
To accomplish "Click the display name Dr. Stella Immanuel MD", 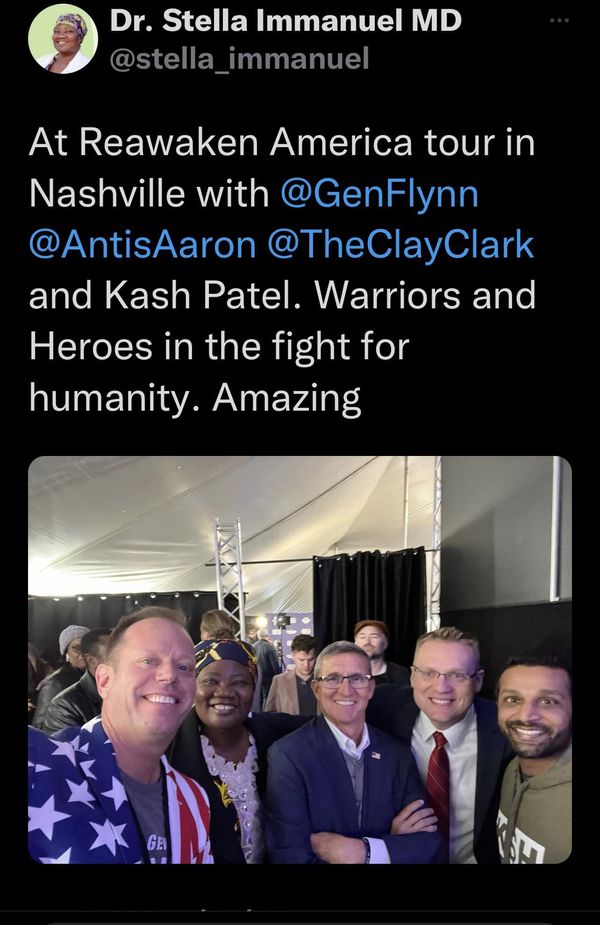I will pyautogui.click(x=286, y=22).
